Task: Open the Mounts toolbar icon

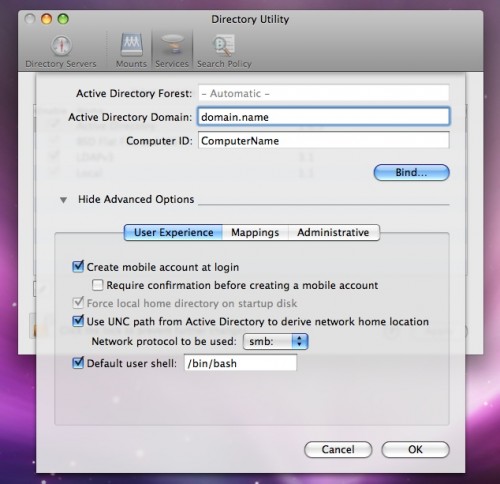Action: 131,51
